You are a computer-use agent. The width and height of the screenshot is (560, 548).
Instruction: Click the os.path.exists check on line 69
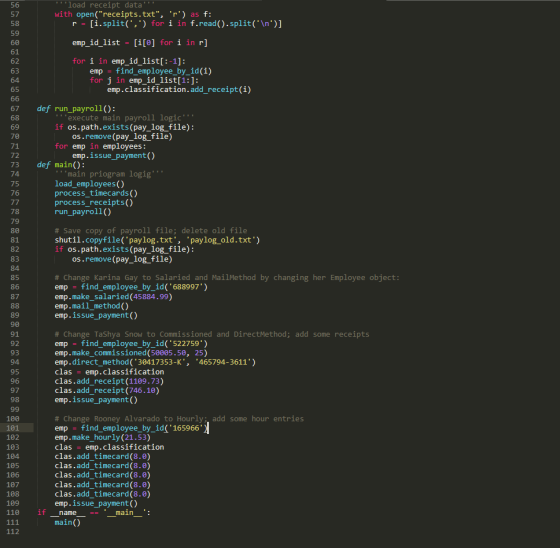124,127
